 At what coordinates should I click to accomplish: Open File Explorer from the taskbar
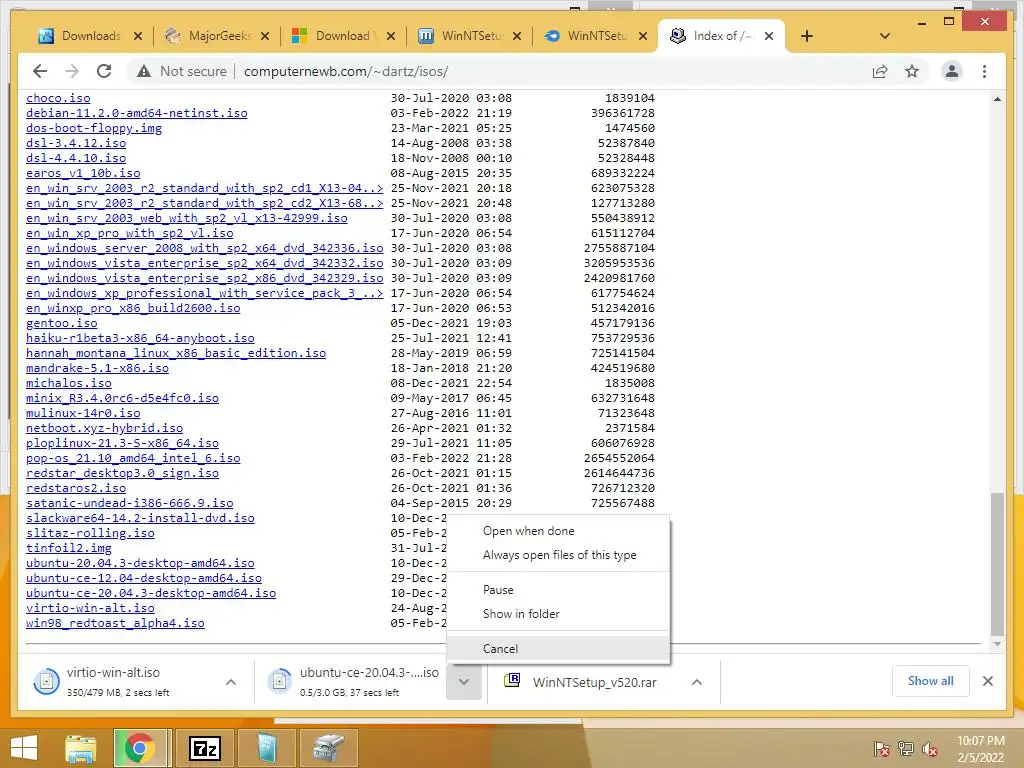tap(80, 748)
